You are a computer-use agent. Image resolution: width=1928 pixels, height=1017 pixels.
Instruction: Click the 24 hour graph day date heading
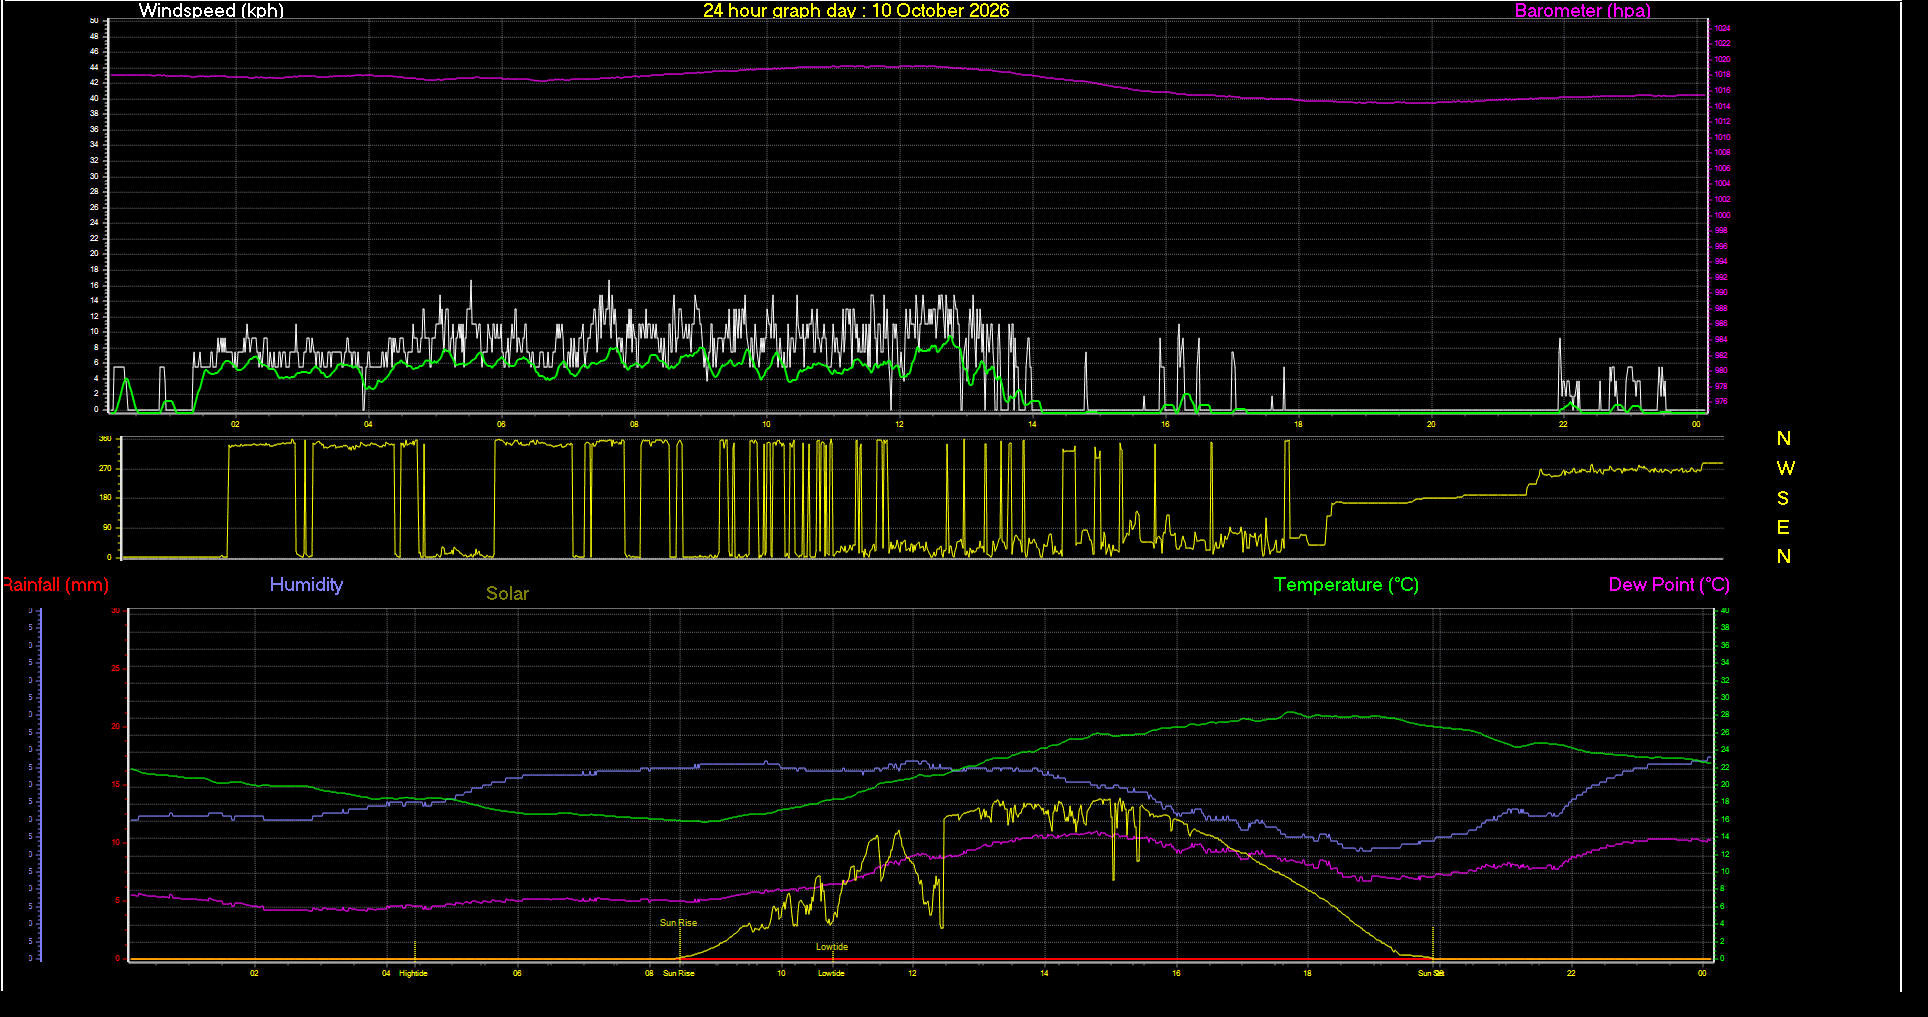coord(856,11)
